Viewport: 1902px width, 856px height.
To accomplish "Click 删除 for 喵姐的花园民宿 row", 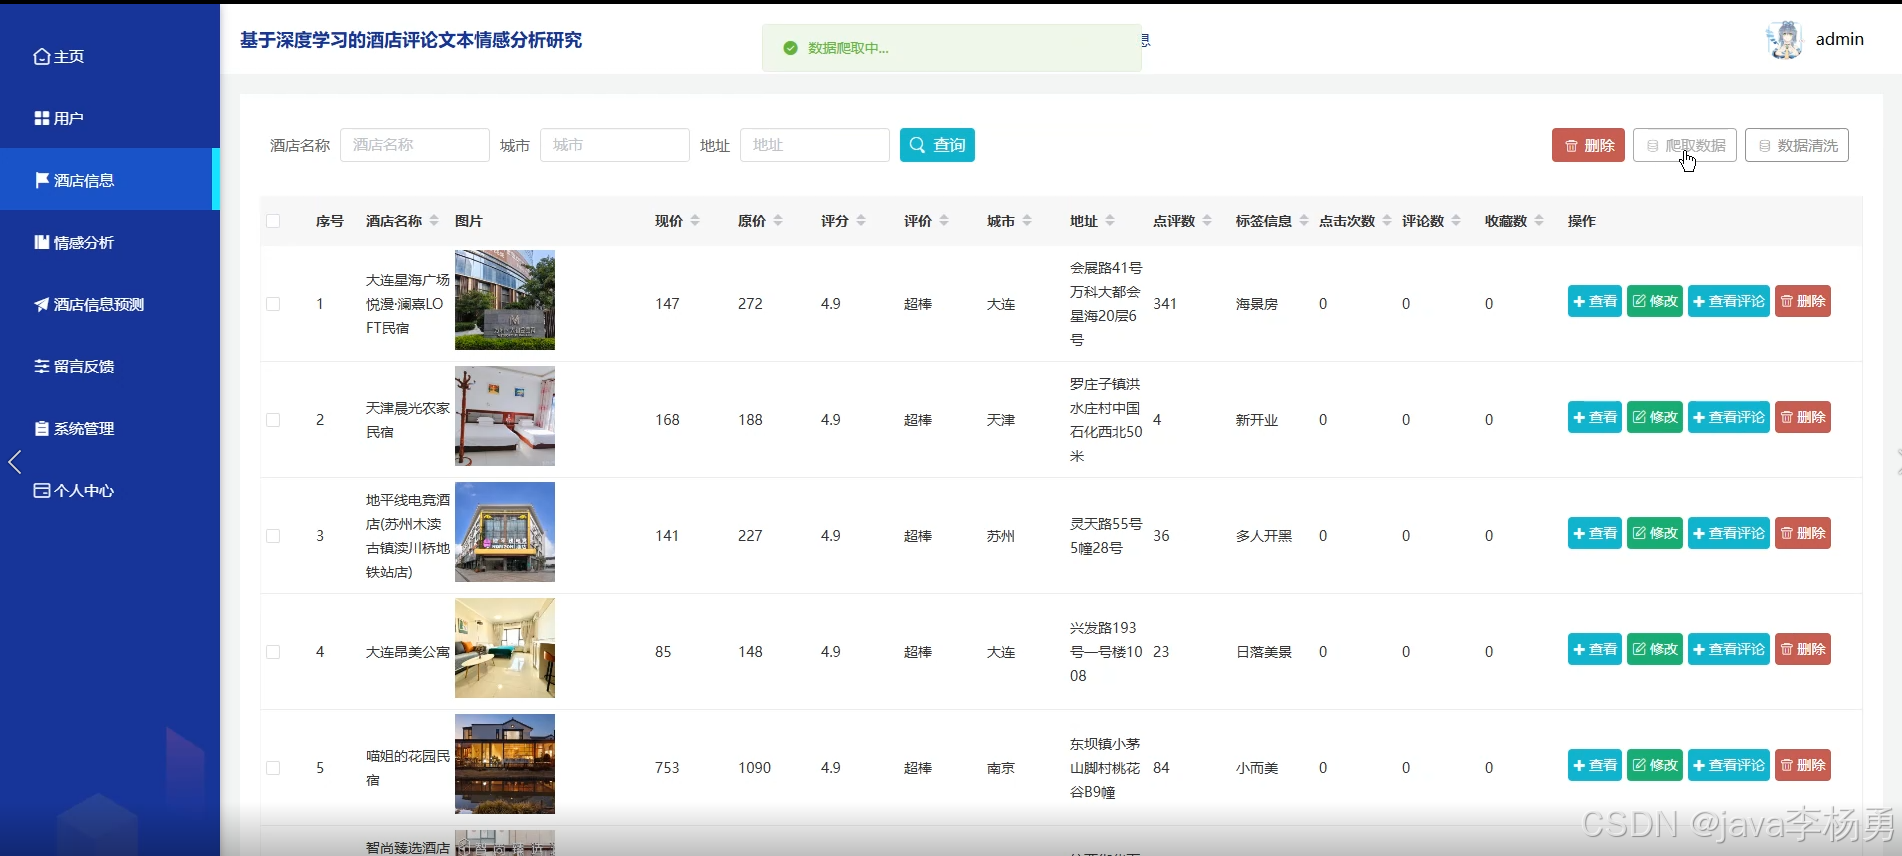I will click(1803, 765).
